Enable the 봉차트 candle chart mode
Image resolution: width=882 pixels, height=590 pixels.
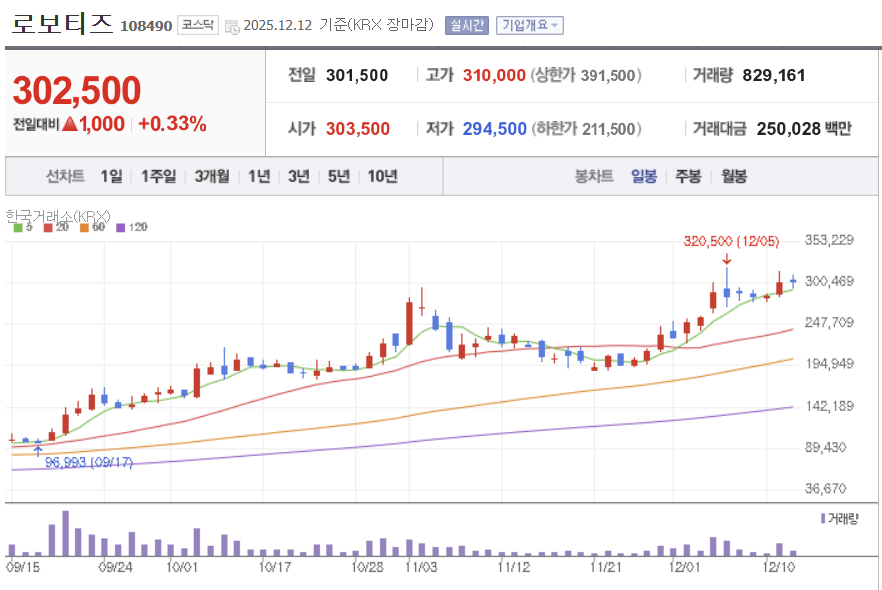pyautogui.click(x=596, y=176)
